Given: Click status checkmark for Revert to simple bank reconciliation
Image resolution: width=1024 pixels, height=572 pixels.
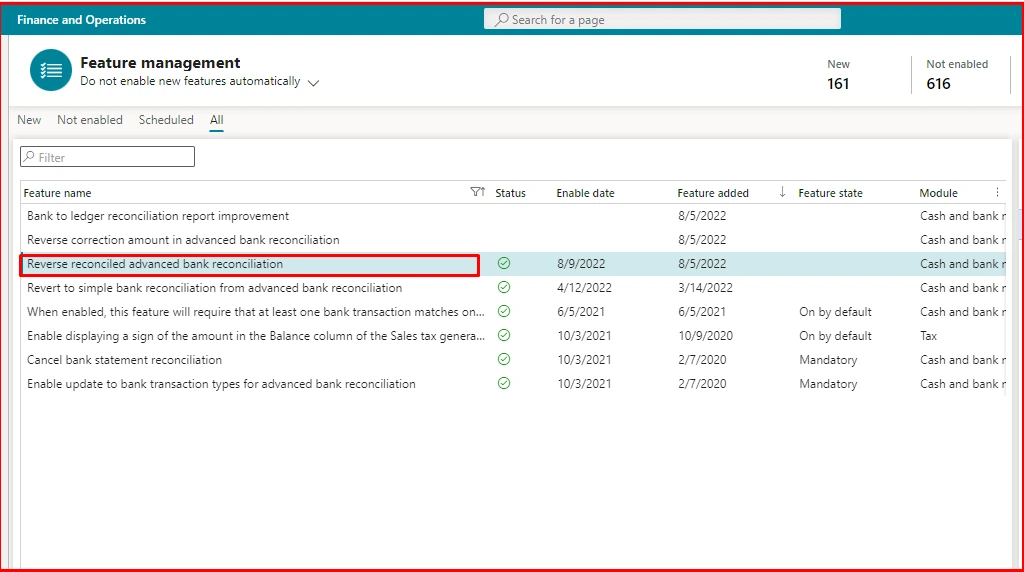Looking at the screenshot, I should pos(504,287).
